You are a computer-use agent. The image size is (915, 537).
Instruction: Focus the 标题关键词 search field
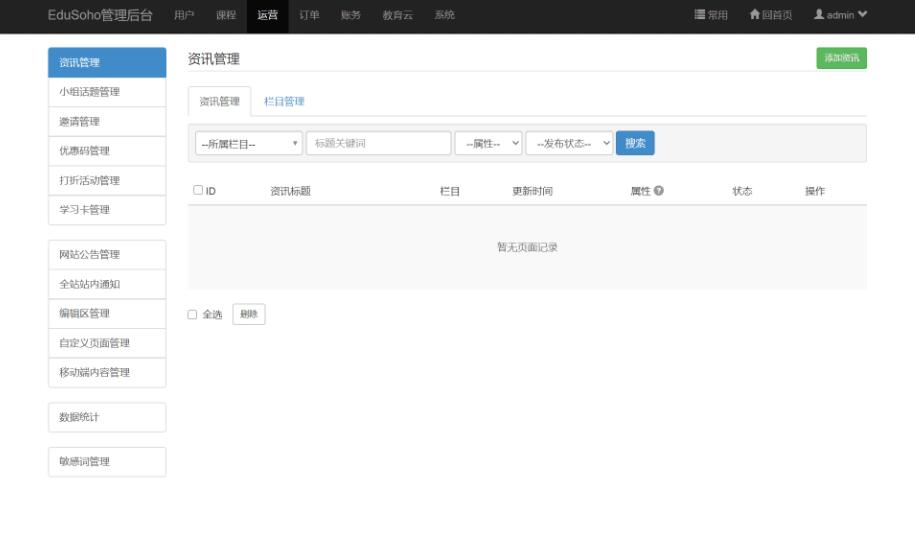378,144
